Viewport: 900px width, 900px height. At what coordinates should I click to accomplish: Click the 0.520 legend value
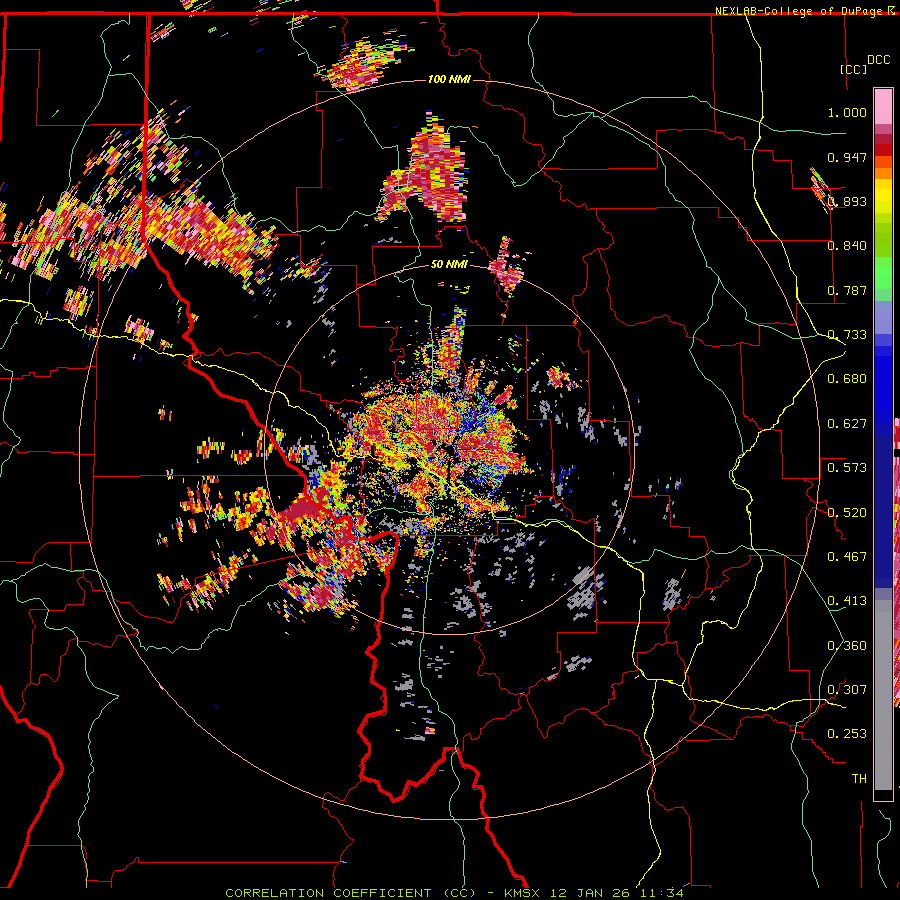click(847, 513)
